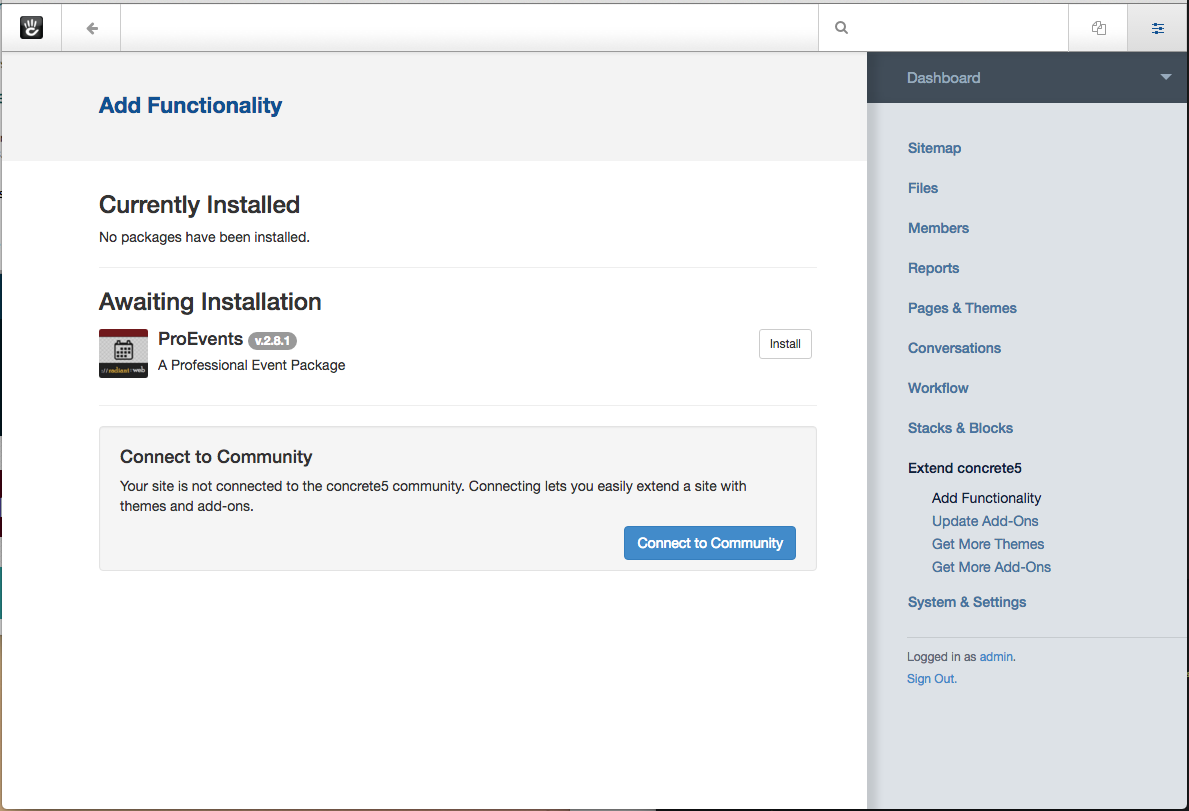This screenshot has width=1189, height=811.
Task: Click Connect to Community button
Action: click(710, 543)
